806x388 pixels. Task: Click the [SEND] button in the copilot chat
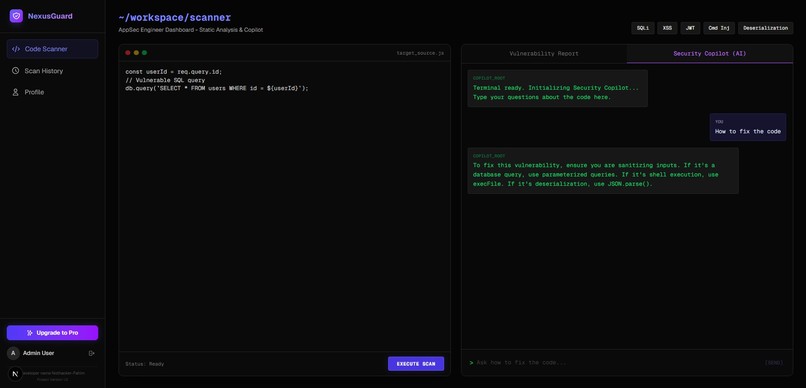[774, 363]
